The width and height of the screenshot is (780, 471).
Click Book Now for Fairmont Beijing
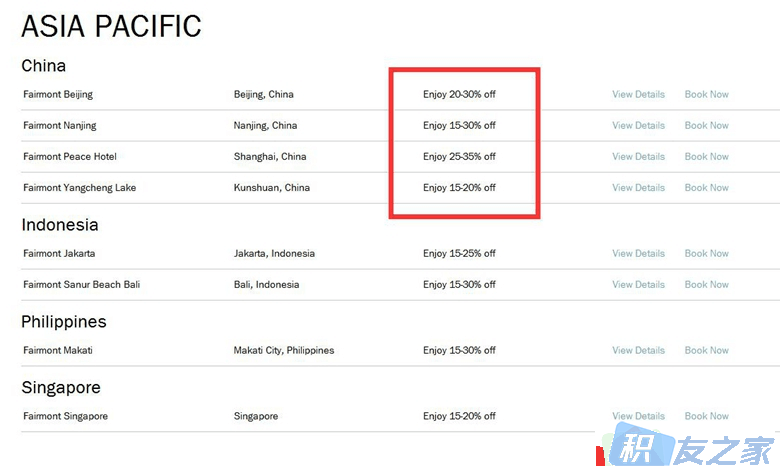pos(706,94)
